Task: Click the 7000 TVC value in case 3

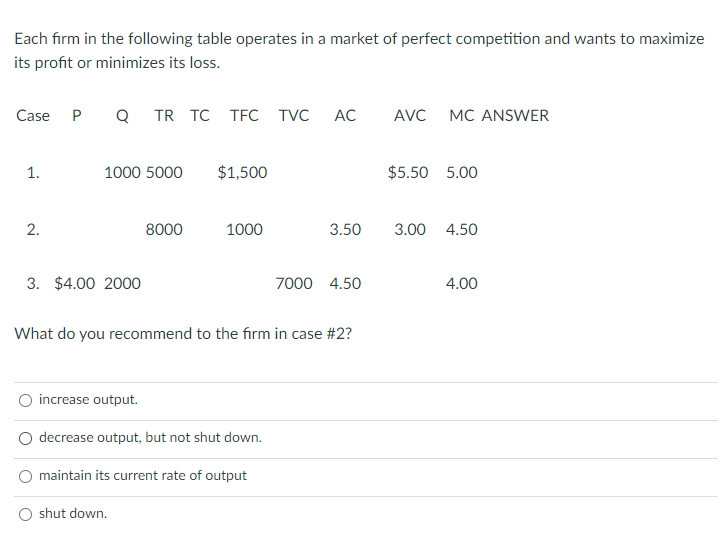Action: tap(294, 283)
